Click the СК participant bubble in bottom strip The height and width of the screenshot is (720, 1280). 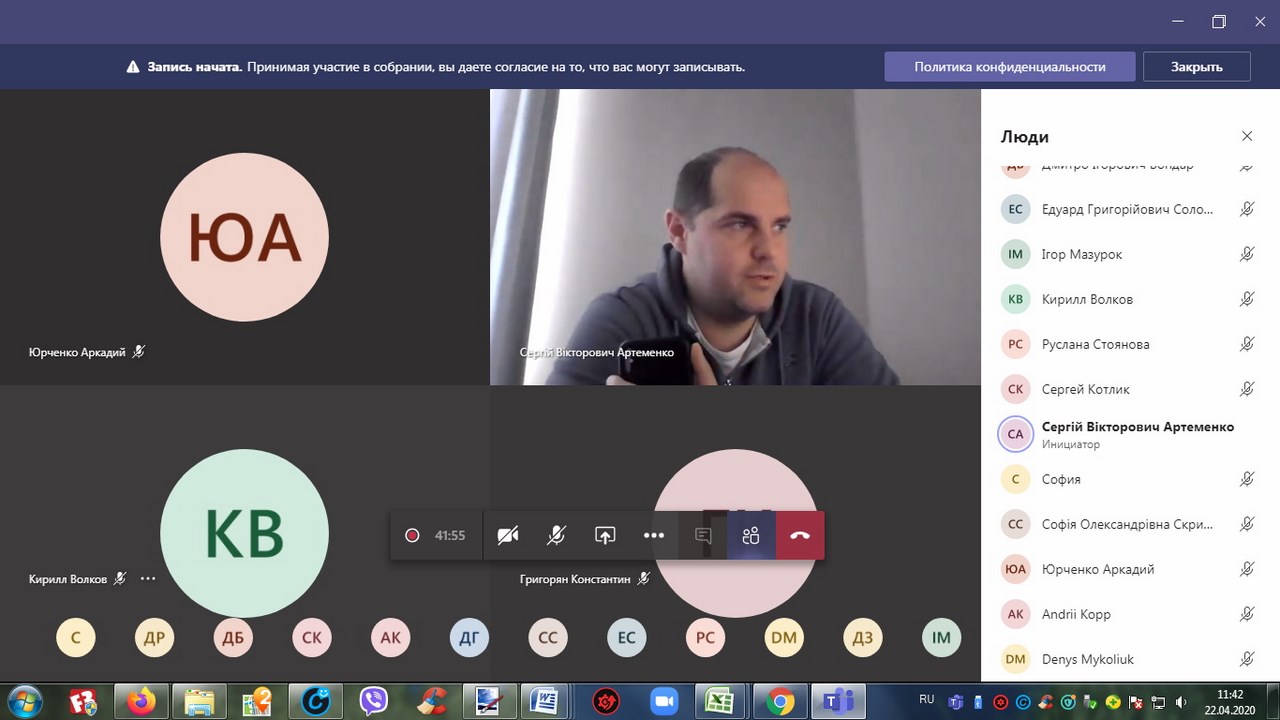coord(312,637)
